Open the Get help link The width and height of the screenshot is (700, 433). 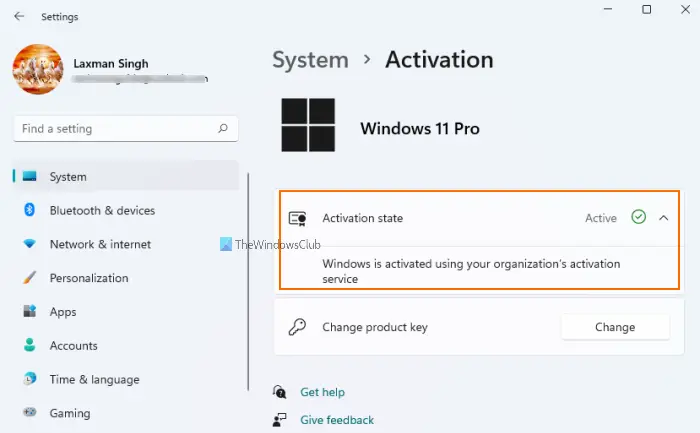pyautogui.click(x=322, y=392)
